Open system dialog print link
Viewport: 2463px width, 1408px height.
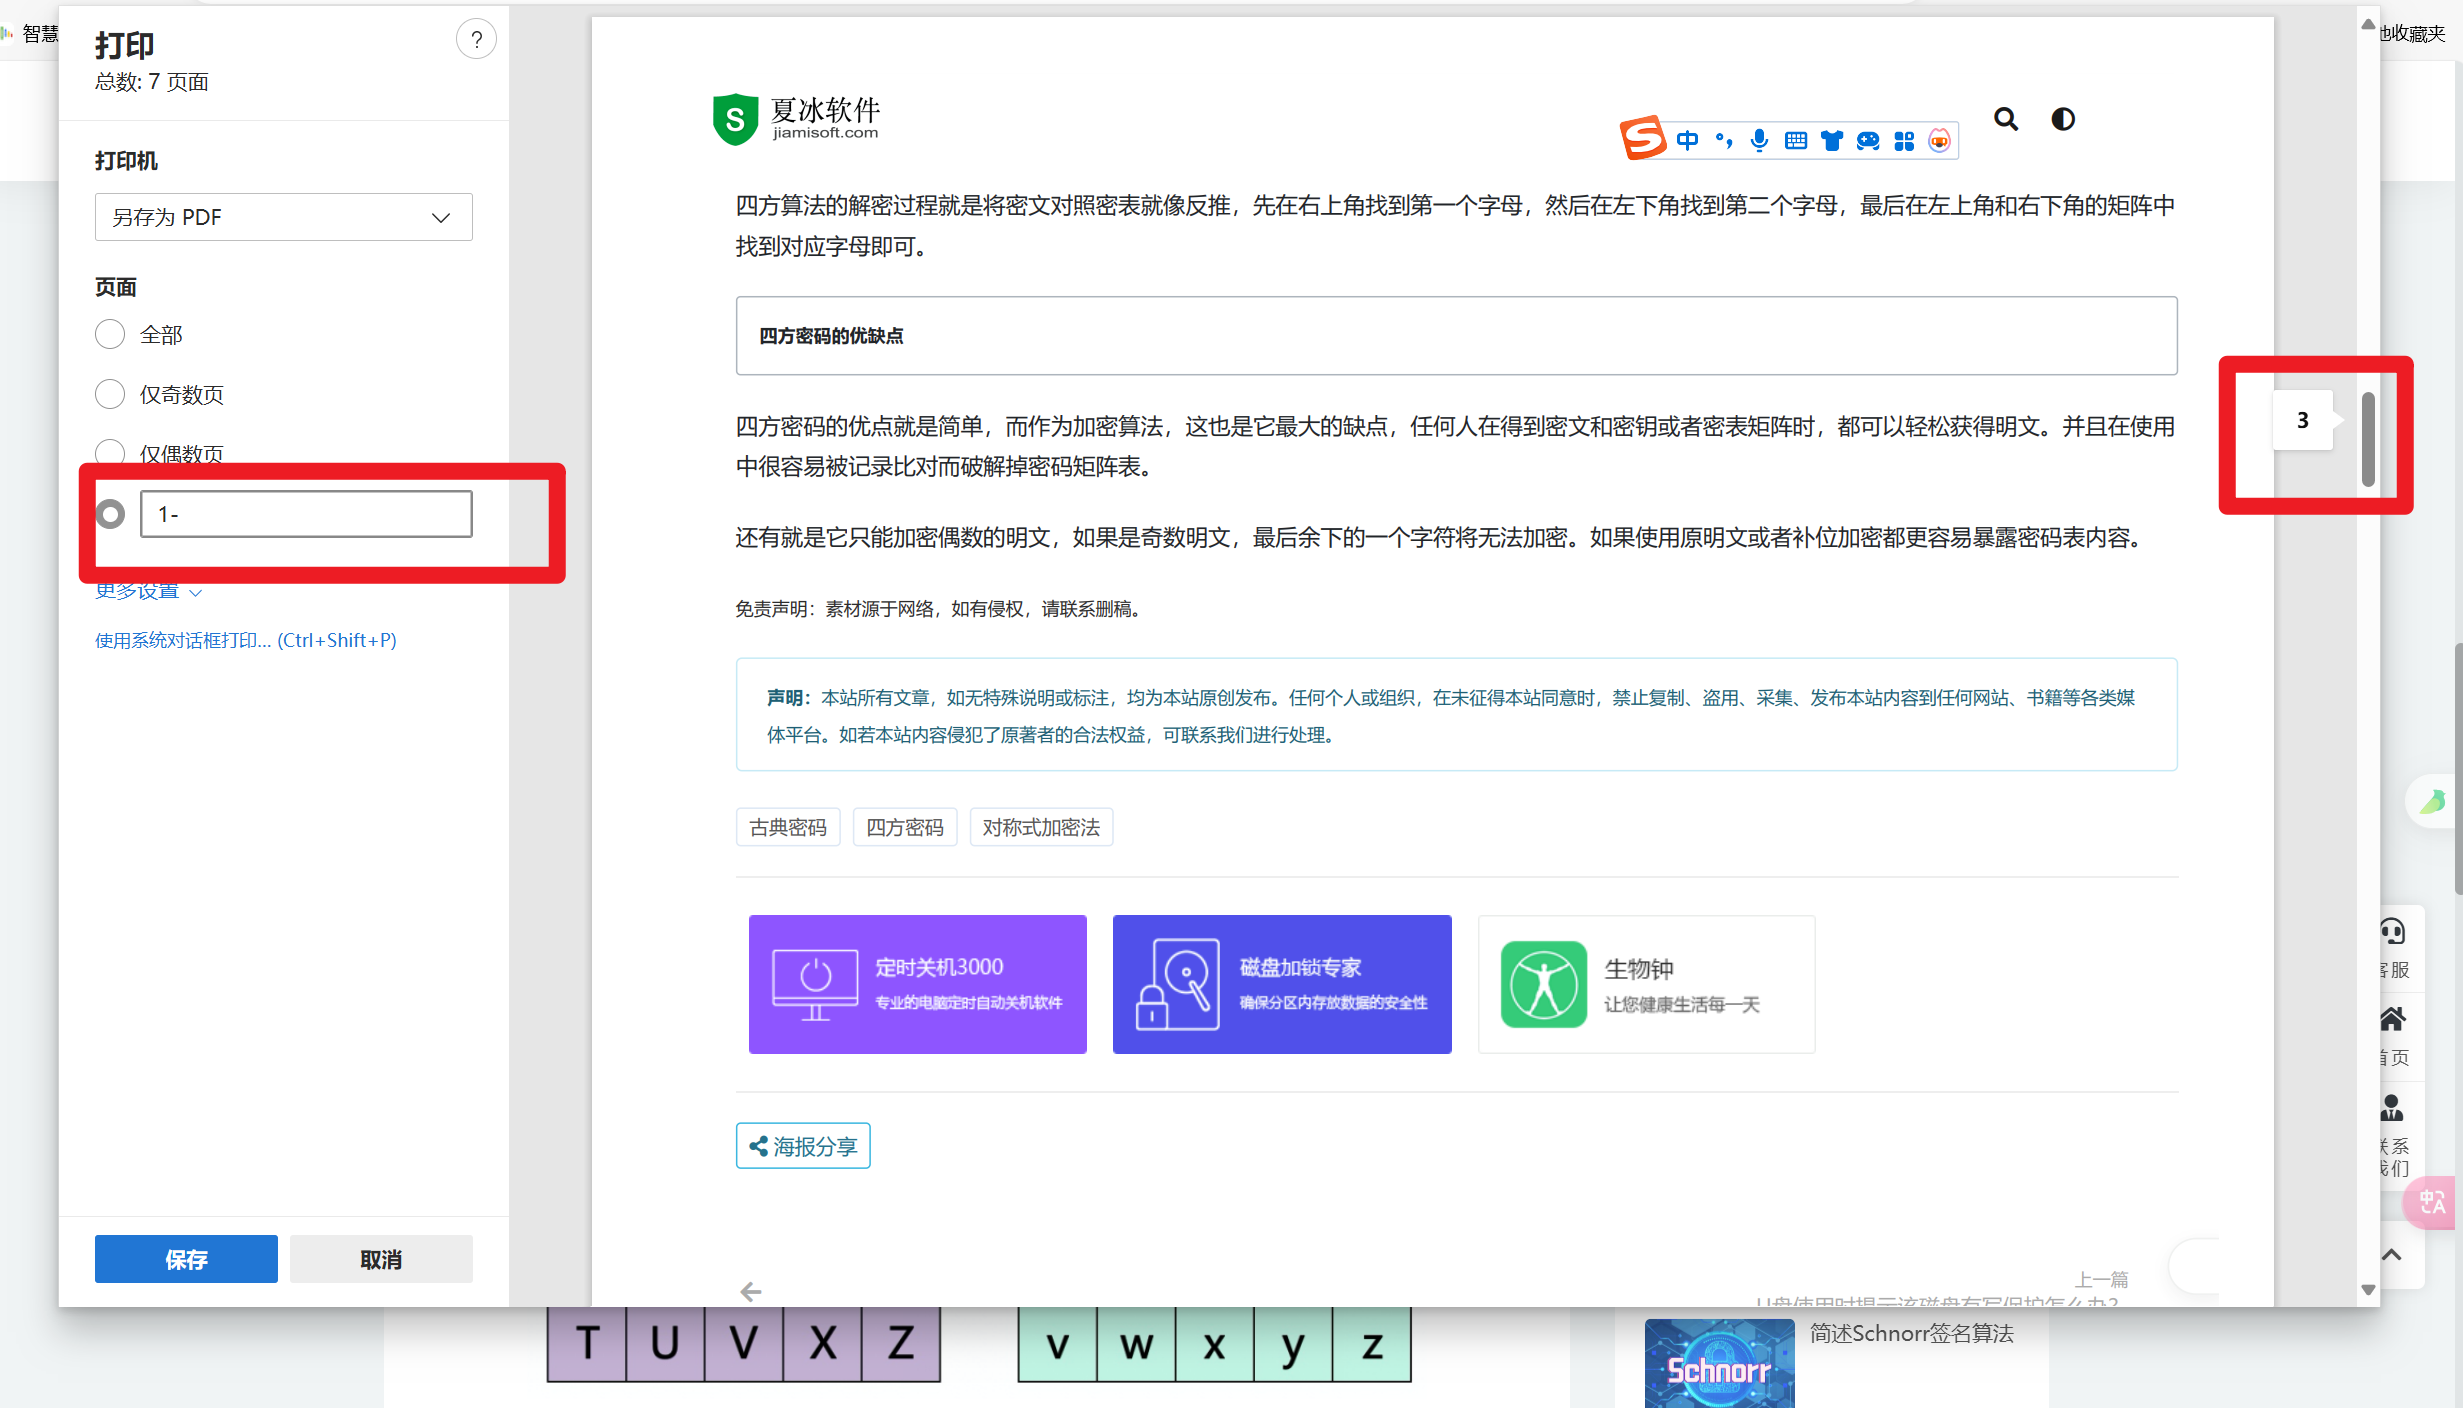coord(245,640)
